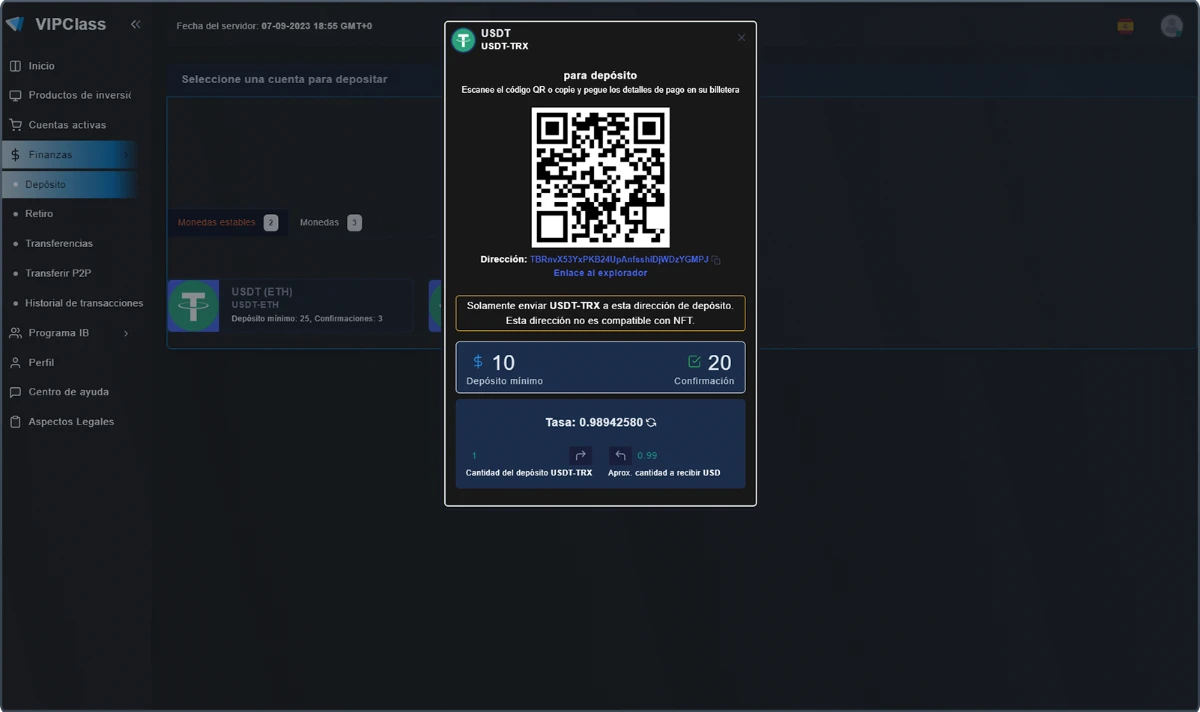Click the Solamente enviar USDT-TRX warning box
Screen dimensions: 1200x712
tap(600, 313)
